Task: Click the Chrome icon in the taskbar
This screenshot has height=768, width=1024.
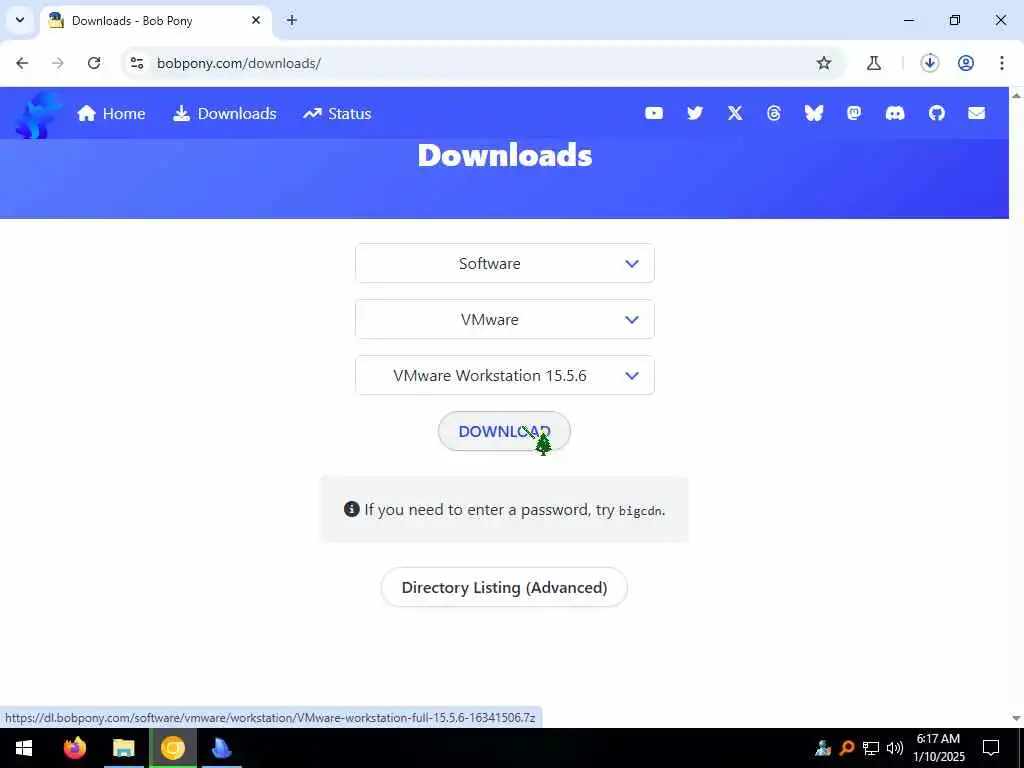Action: 173,748
